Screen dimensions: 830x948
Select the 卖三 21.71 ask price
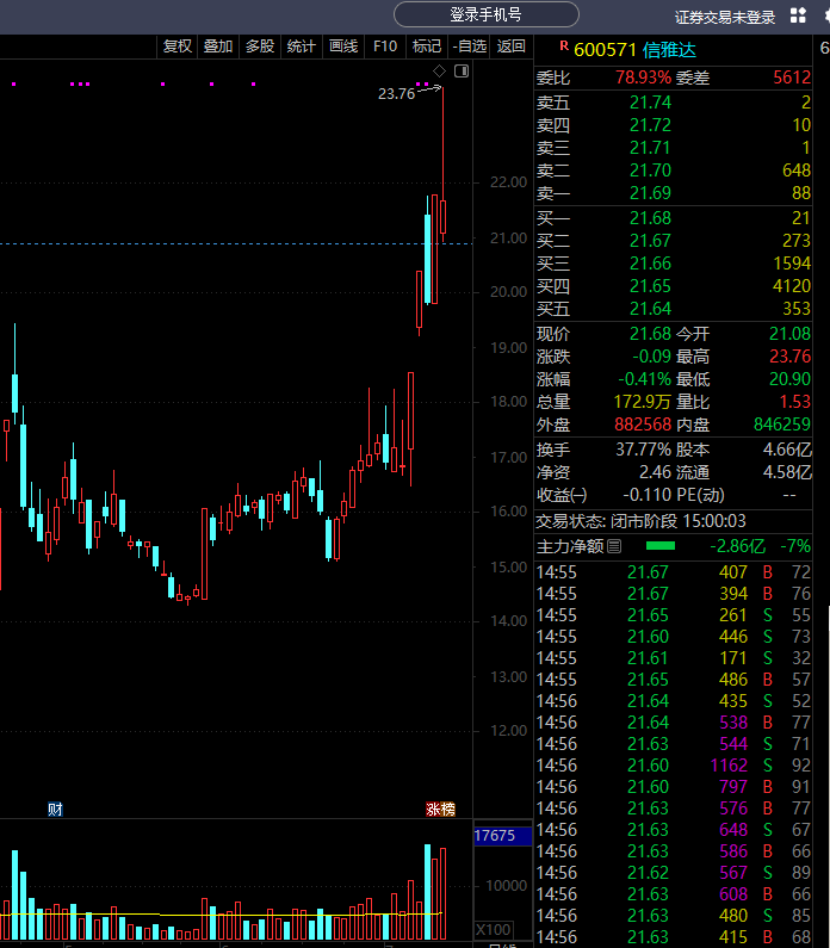click(650, 148)
